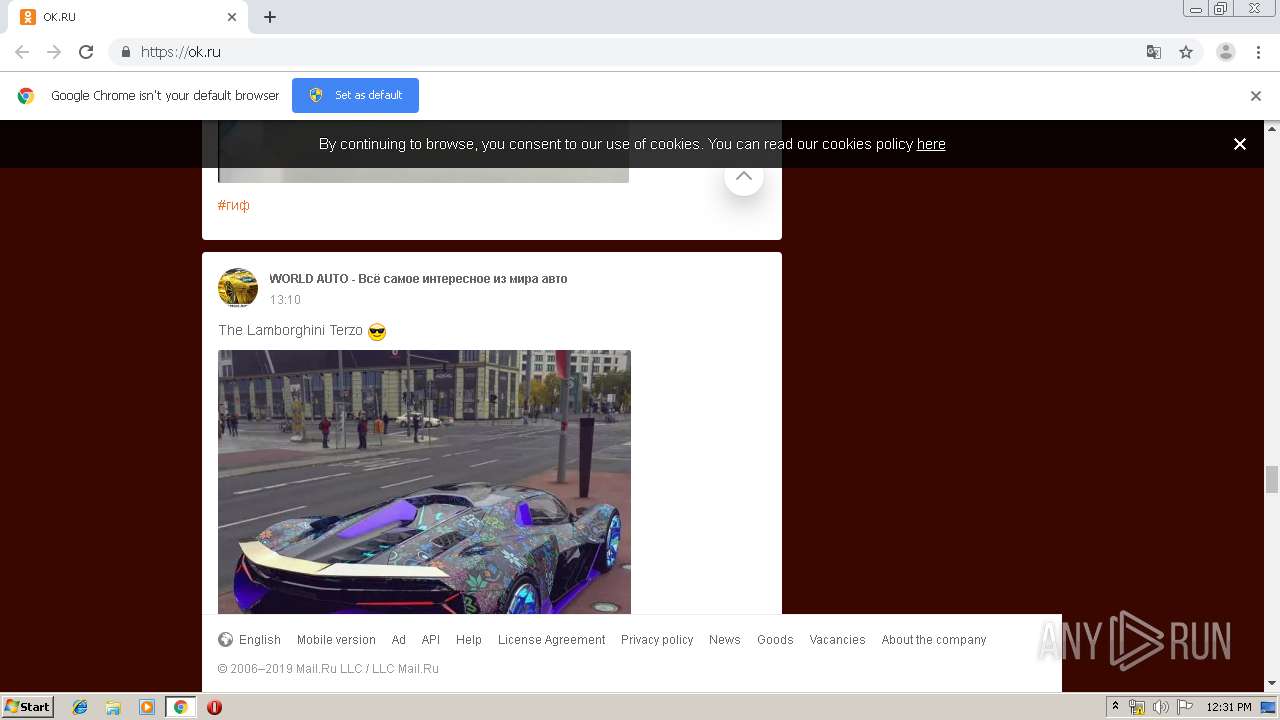Viewport: 1280px width, 720px height.
Task: Click the volume speaker tray icon
Action: pyautogui.click(x=1161, y=707)
